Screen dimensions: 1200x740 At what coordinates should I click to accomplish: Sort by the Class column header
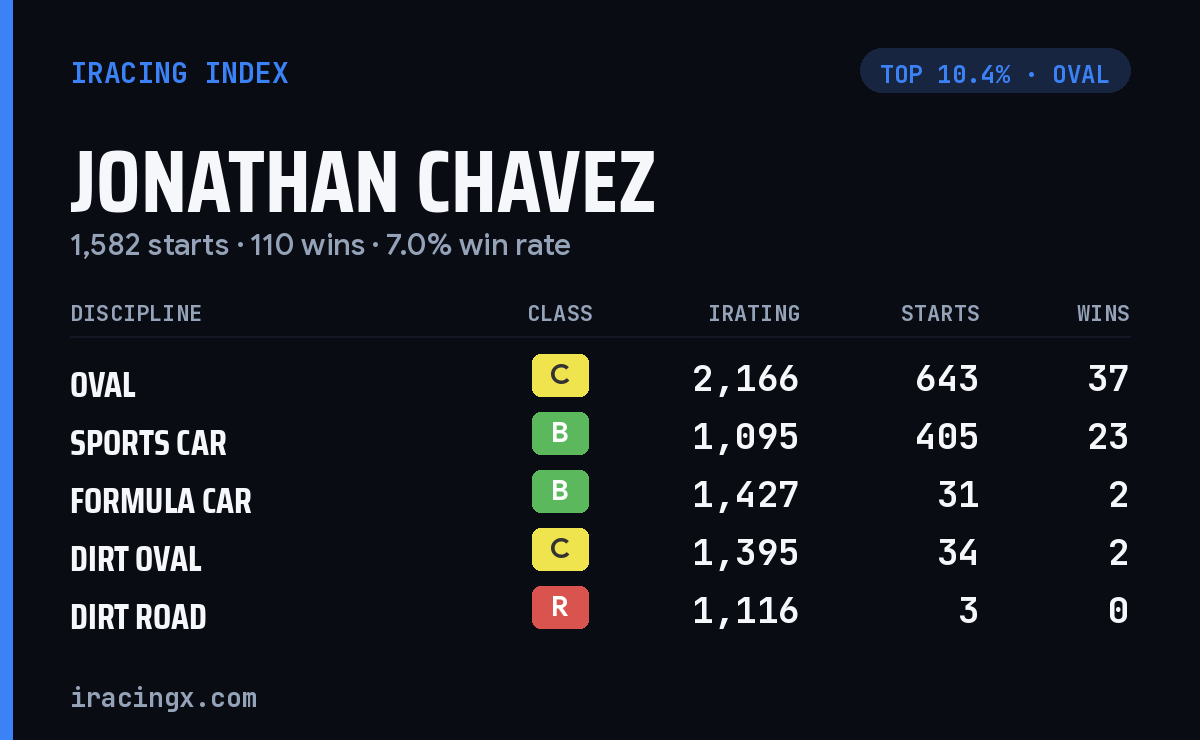point(560,314)
